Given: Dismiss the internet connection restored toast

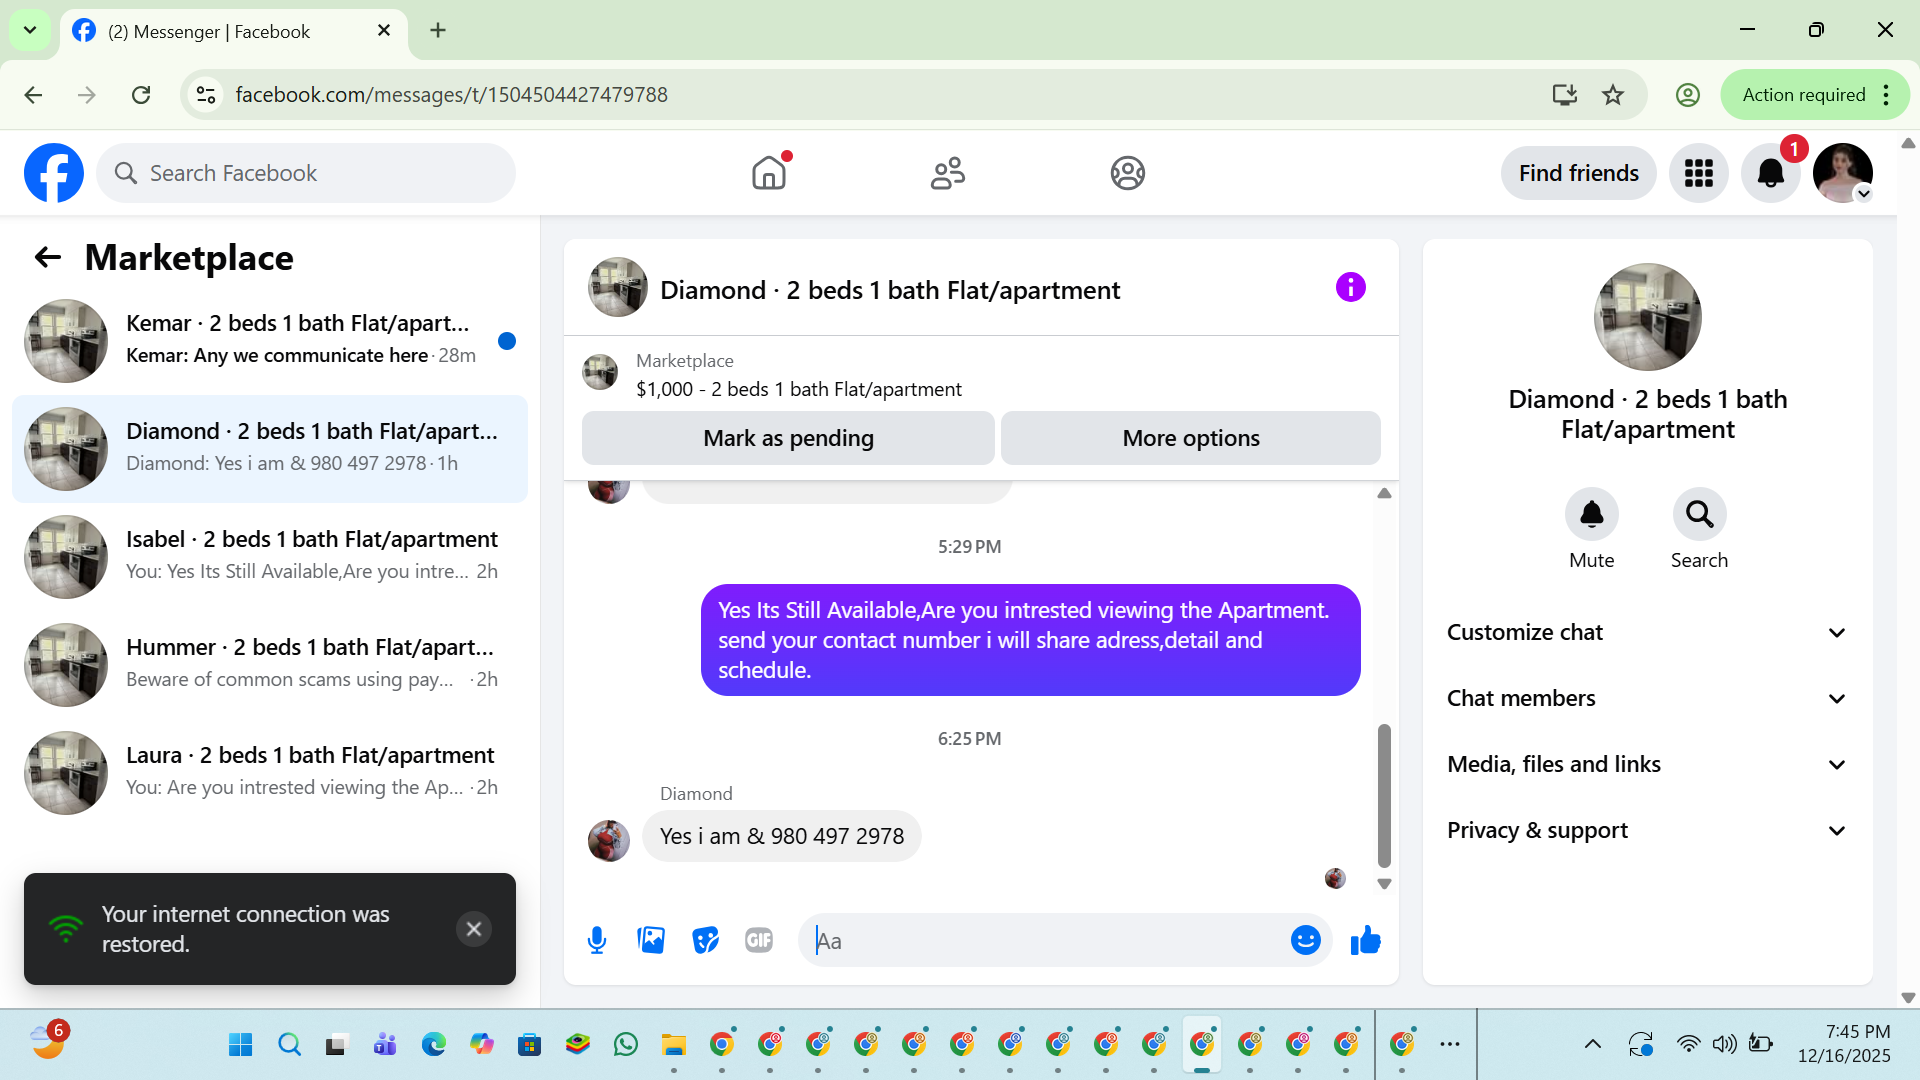Looking at the screenshot, I should tap(474, 929).
